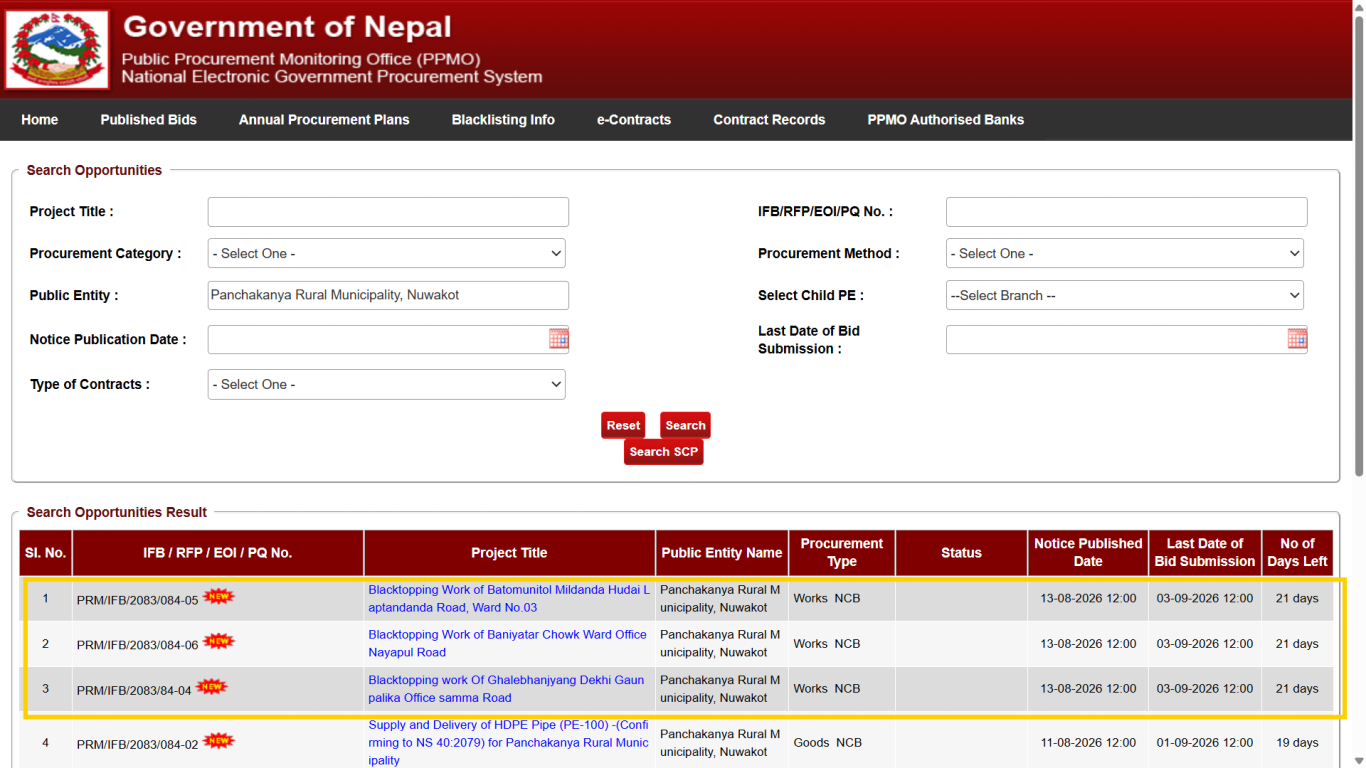This screenshot has height=768, width=1366.
Task: Click the Status column header
Action: click(x=961, y=553)
